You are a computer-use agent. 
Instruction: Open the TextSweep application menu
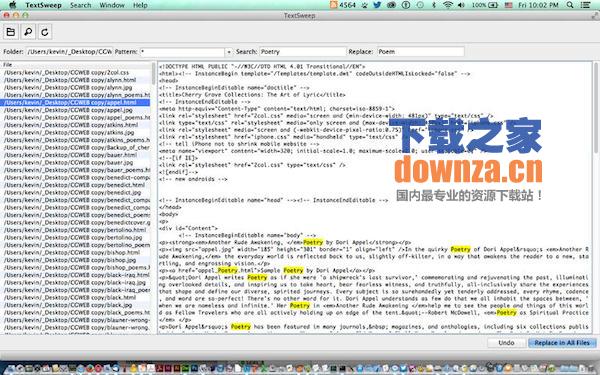point(43,5)
